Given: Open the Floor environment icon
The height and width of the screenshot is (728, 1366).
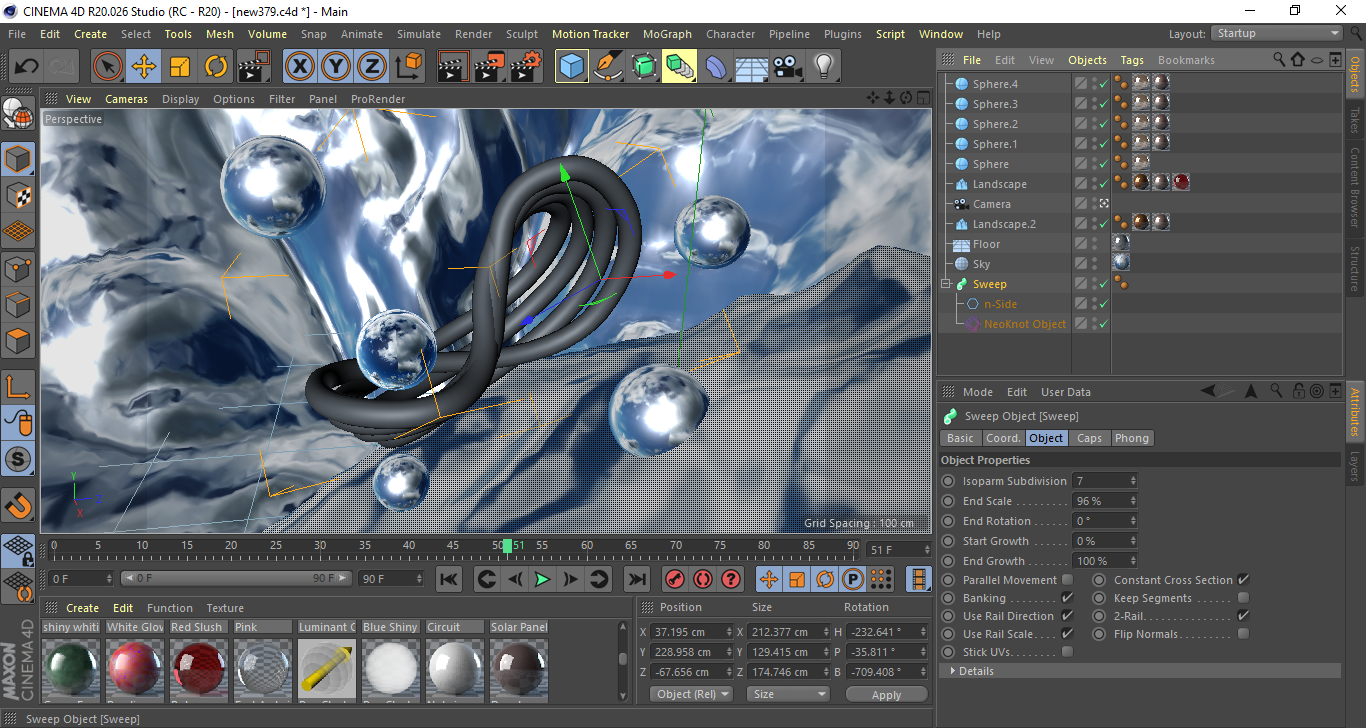Looking at the screenshot, I should [x=751, y=67].
